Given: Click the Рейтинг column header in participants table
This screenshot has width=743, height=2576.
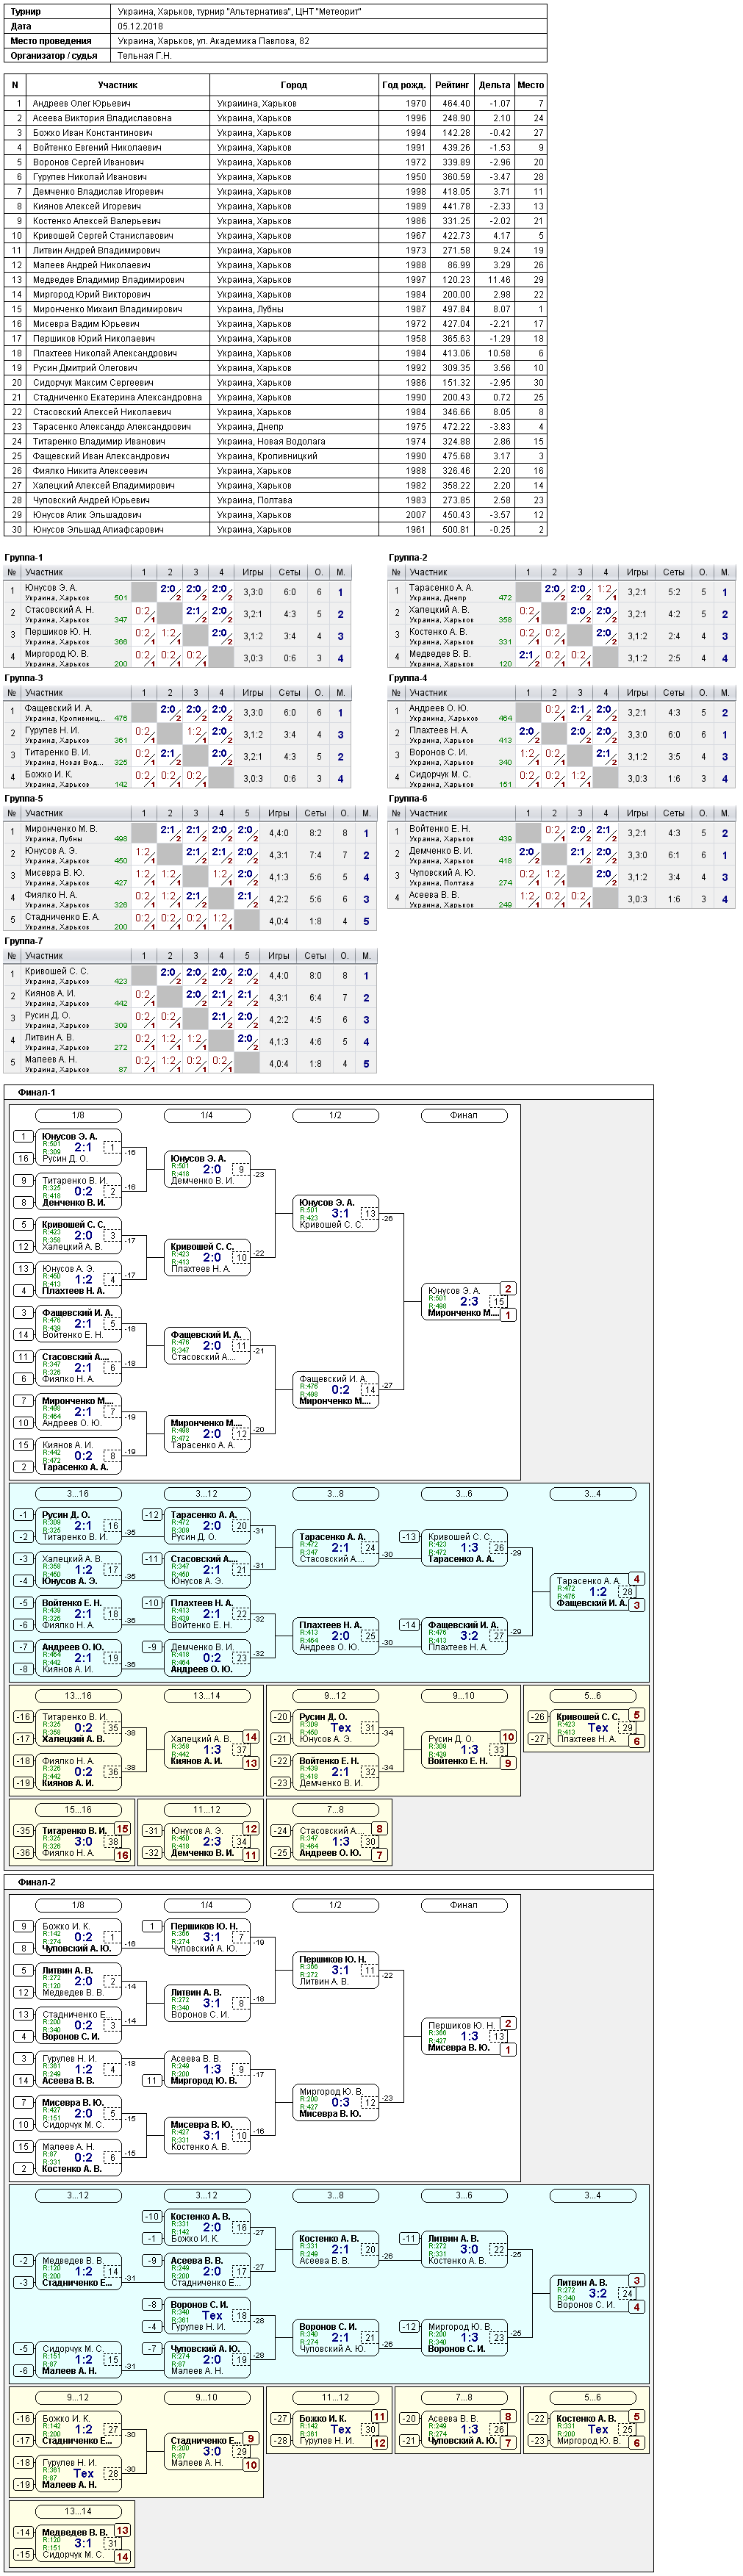Looking at the screenshot, I should pos(452,85).
